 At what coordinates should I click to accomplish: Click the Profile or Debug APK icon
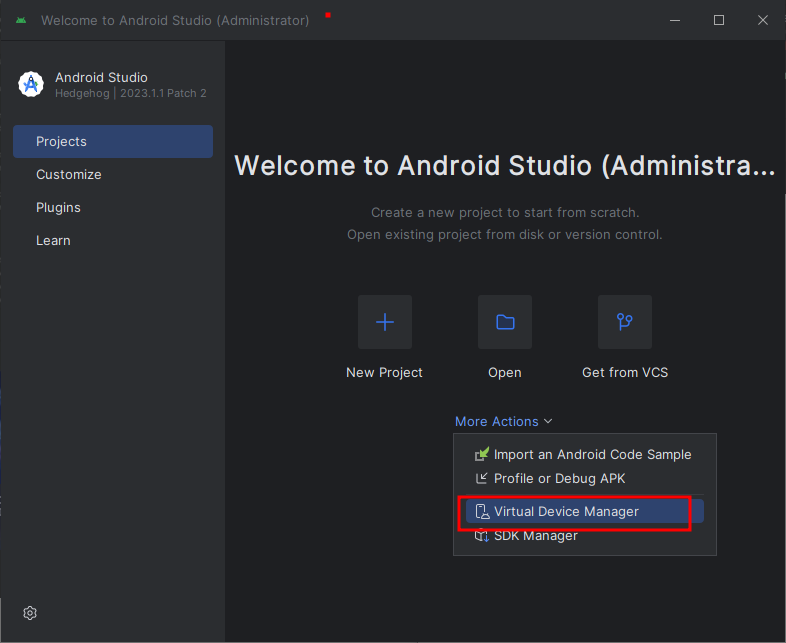[x=481, y=478]
